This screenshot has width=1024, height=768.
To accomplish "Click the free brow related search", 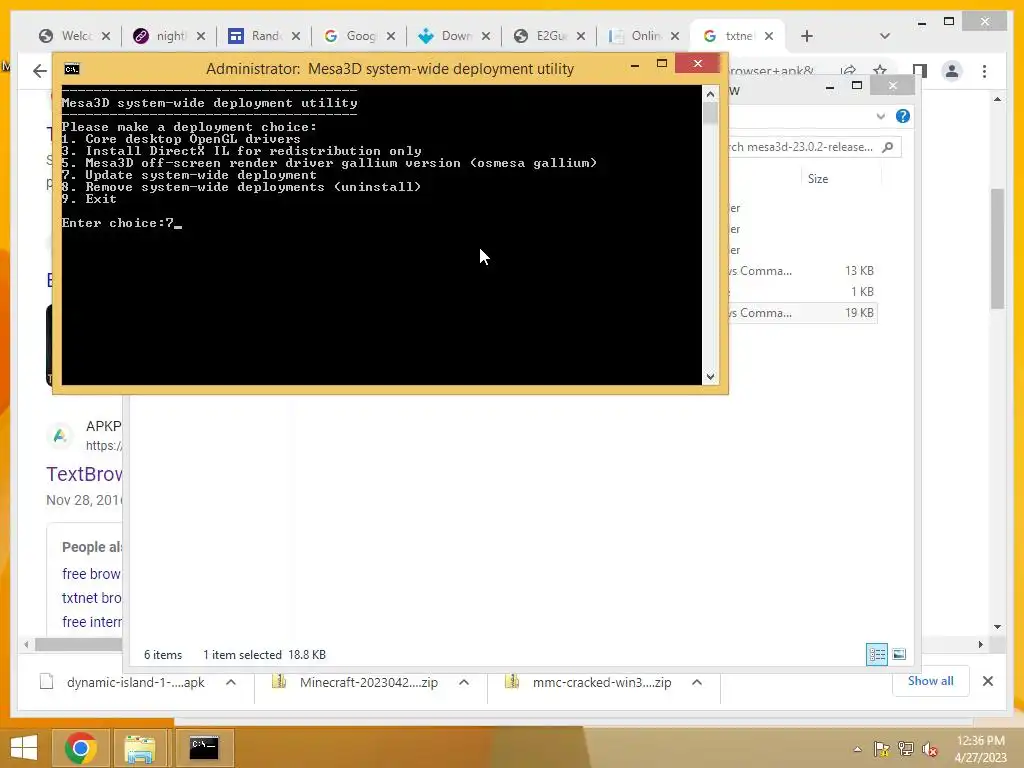I will pyautogui.click(x=91, y=573).
